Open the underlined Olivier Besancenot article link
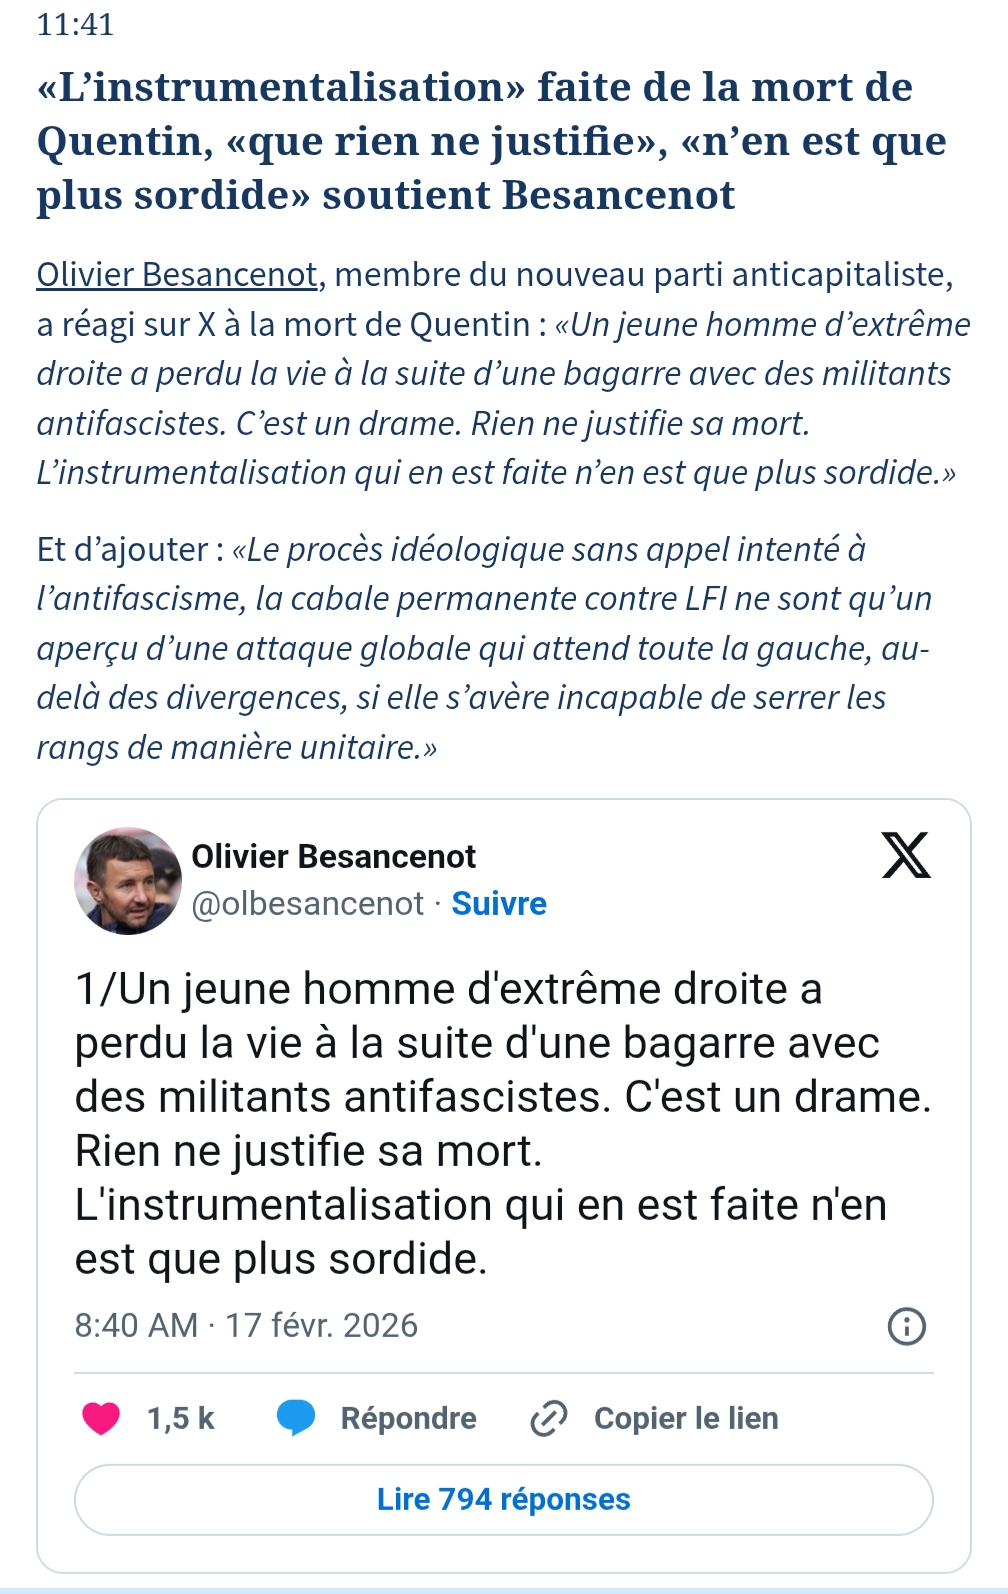 177,275
